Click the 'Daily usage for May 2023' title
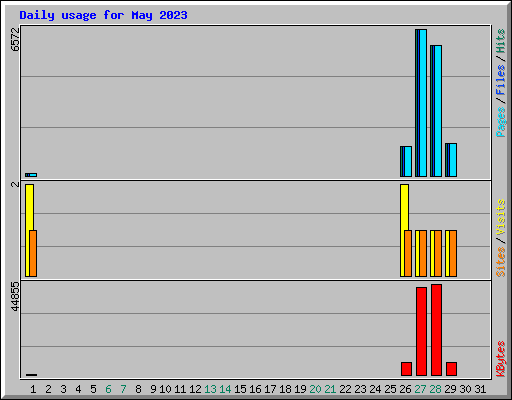The image size is (512, 400). click(x=103, y=15)
